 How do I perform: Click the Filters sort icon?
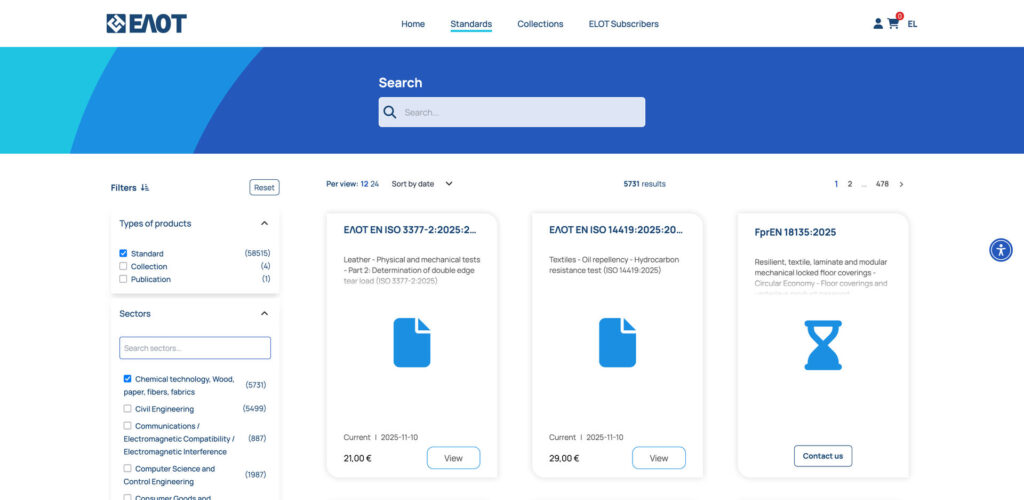tap(145, 188)
